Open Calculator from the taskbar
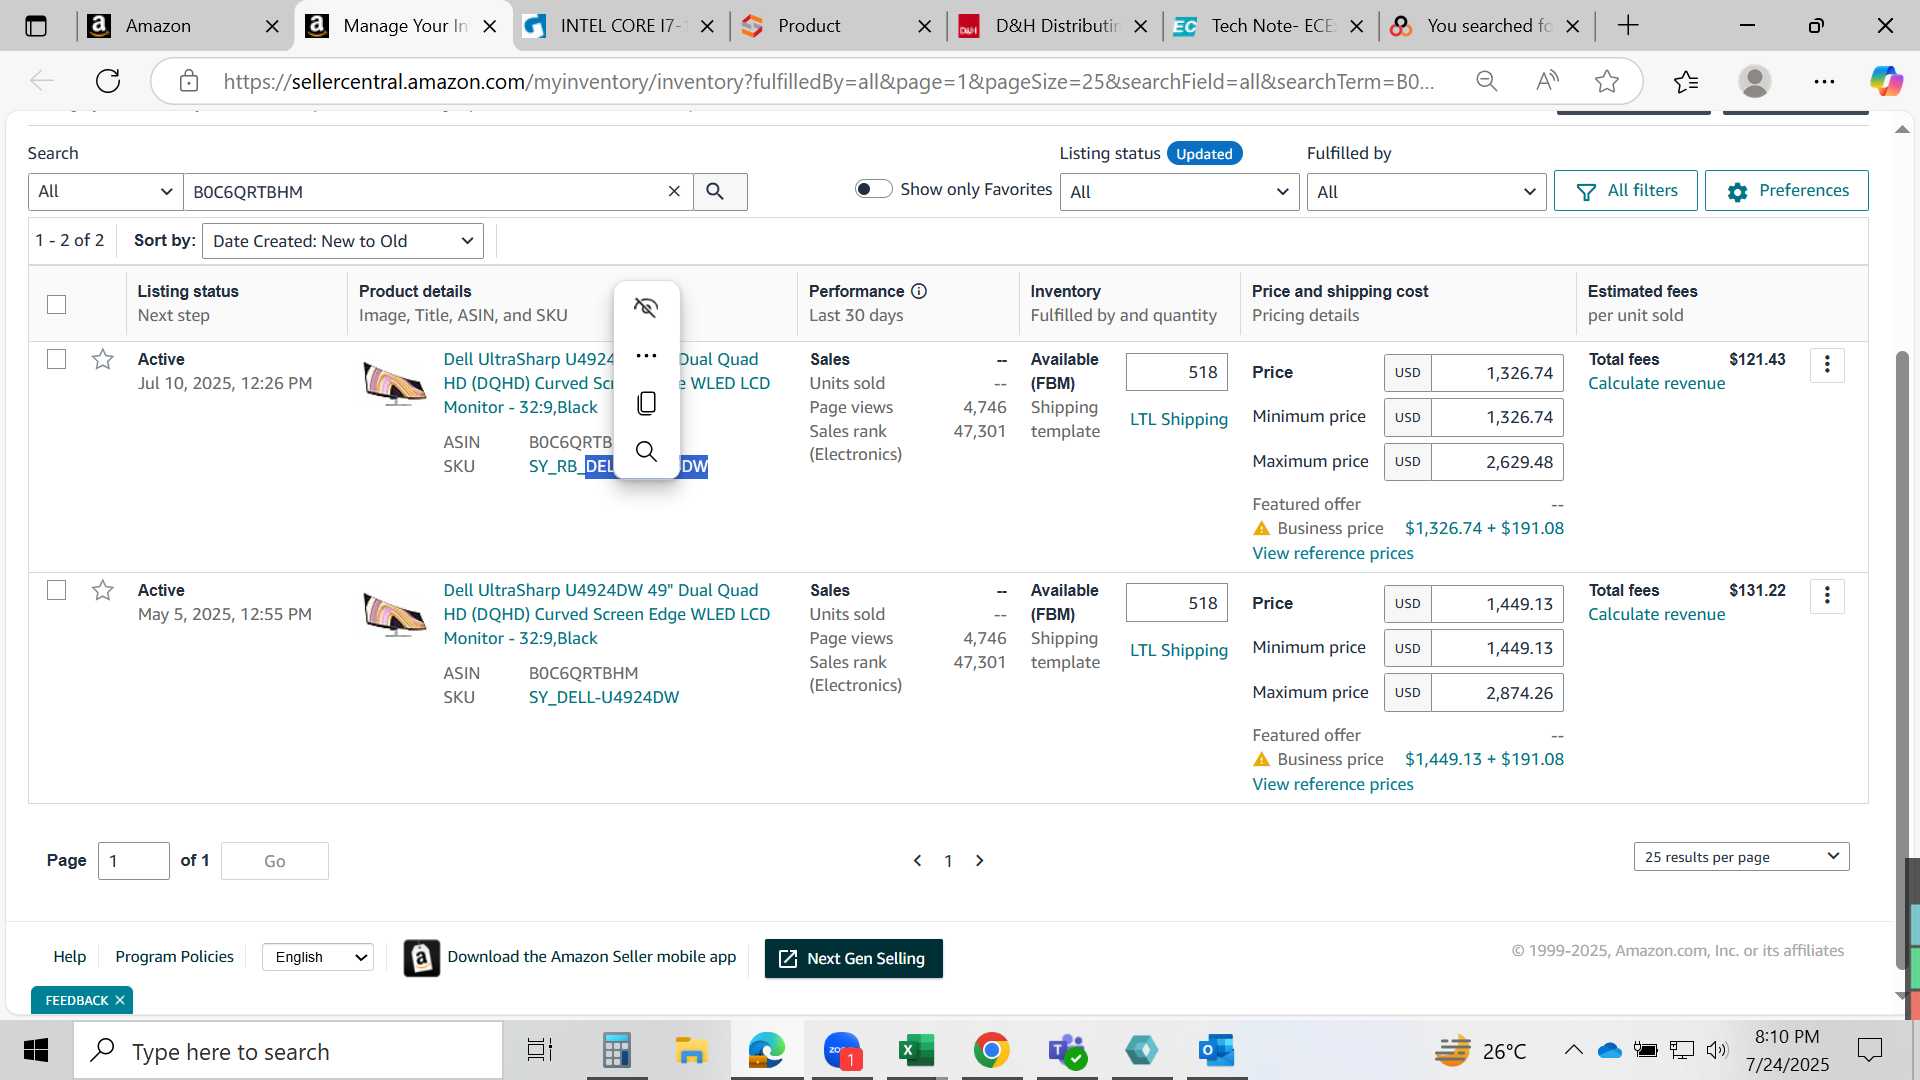The image size is (1920, 1080). tap(616, 1050)
